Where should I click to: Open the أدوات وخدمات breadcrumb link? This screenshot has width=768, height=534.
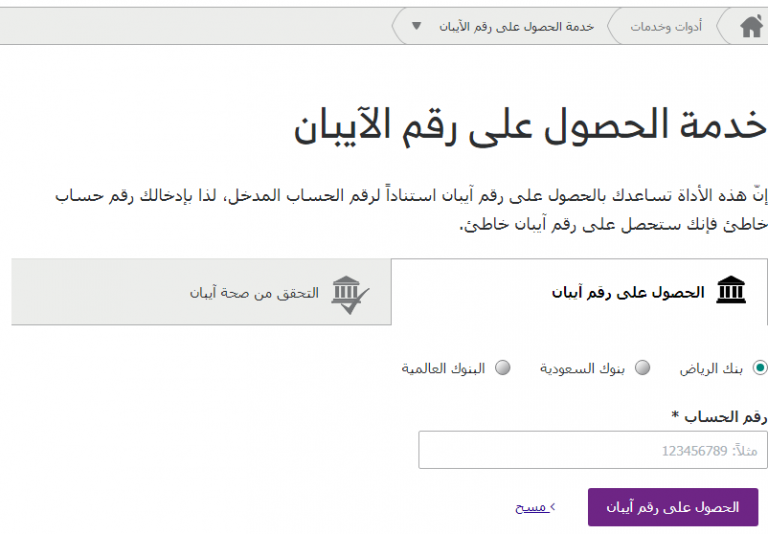point(666,26)
